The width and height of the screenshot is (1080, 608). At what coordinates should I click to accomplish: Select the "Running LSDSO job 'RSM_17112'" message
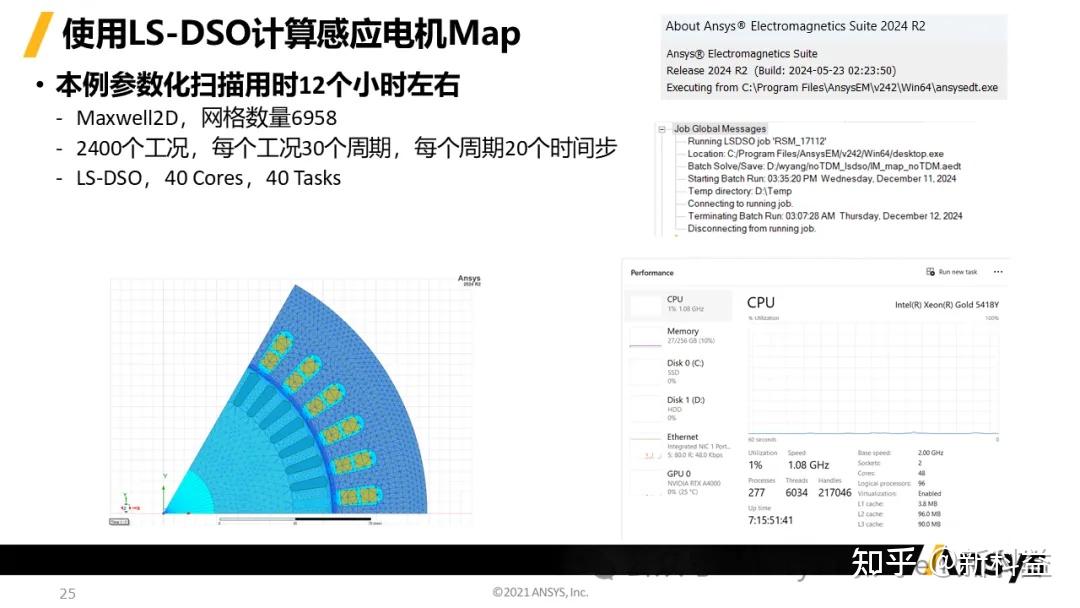[757, 141]
